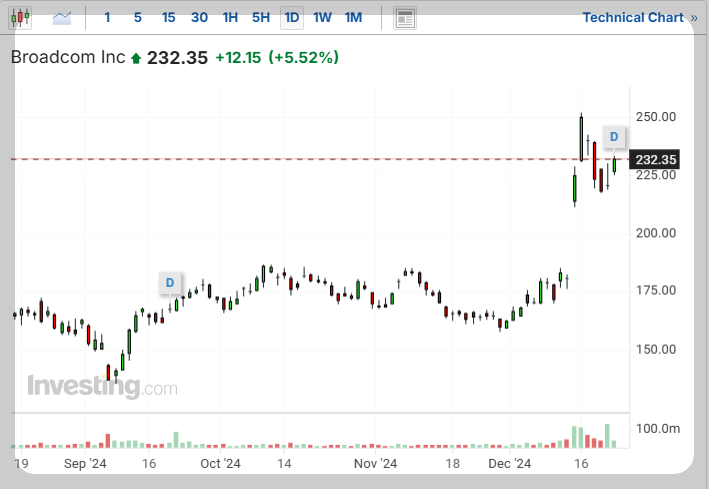Select the 5 minute interval
This screenshot has height=489, width=709.
(x=138, y=18)
